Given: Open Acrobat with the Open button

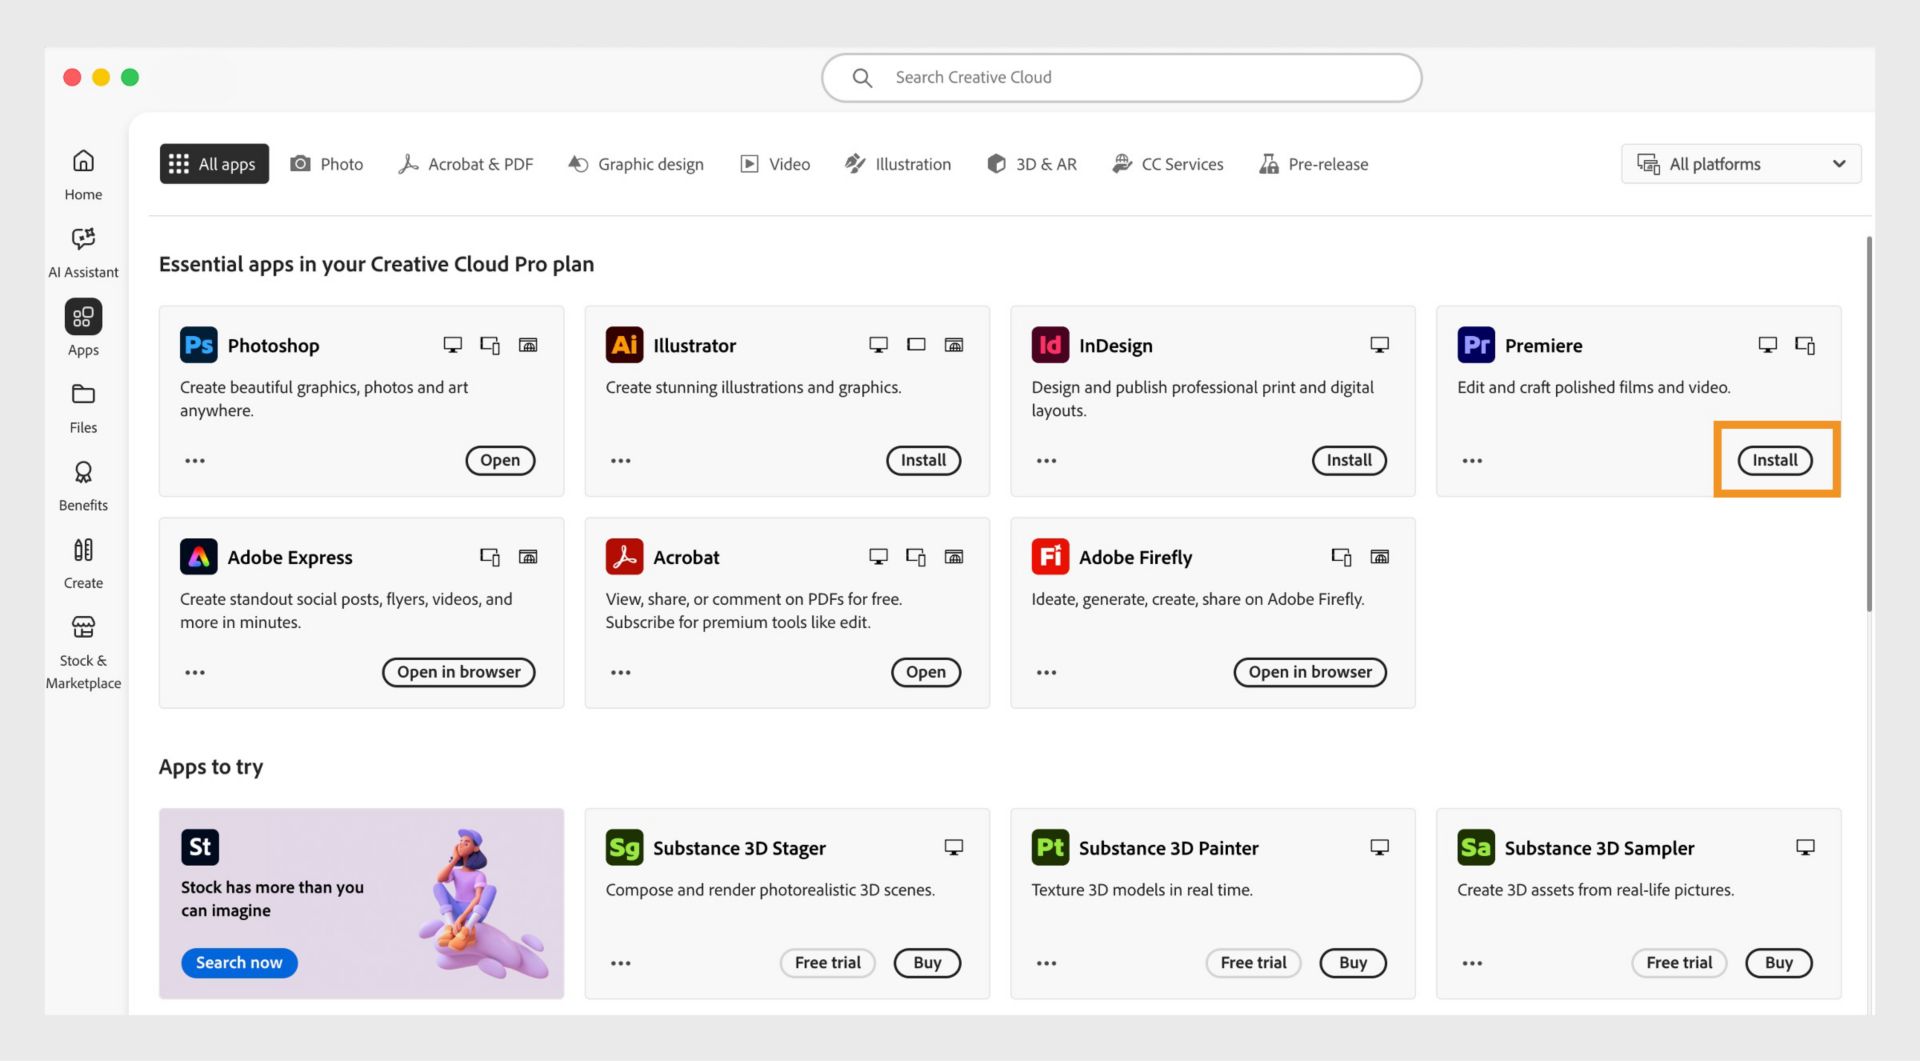Looking at the screenshot, I should (x=926, y=673).
